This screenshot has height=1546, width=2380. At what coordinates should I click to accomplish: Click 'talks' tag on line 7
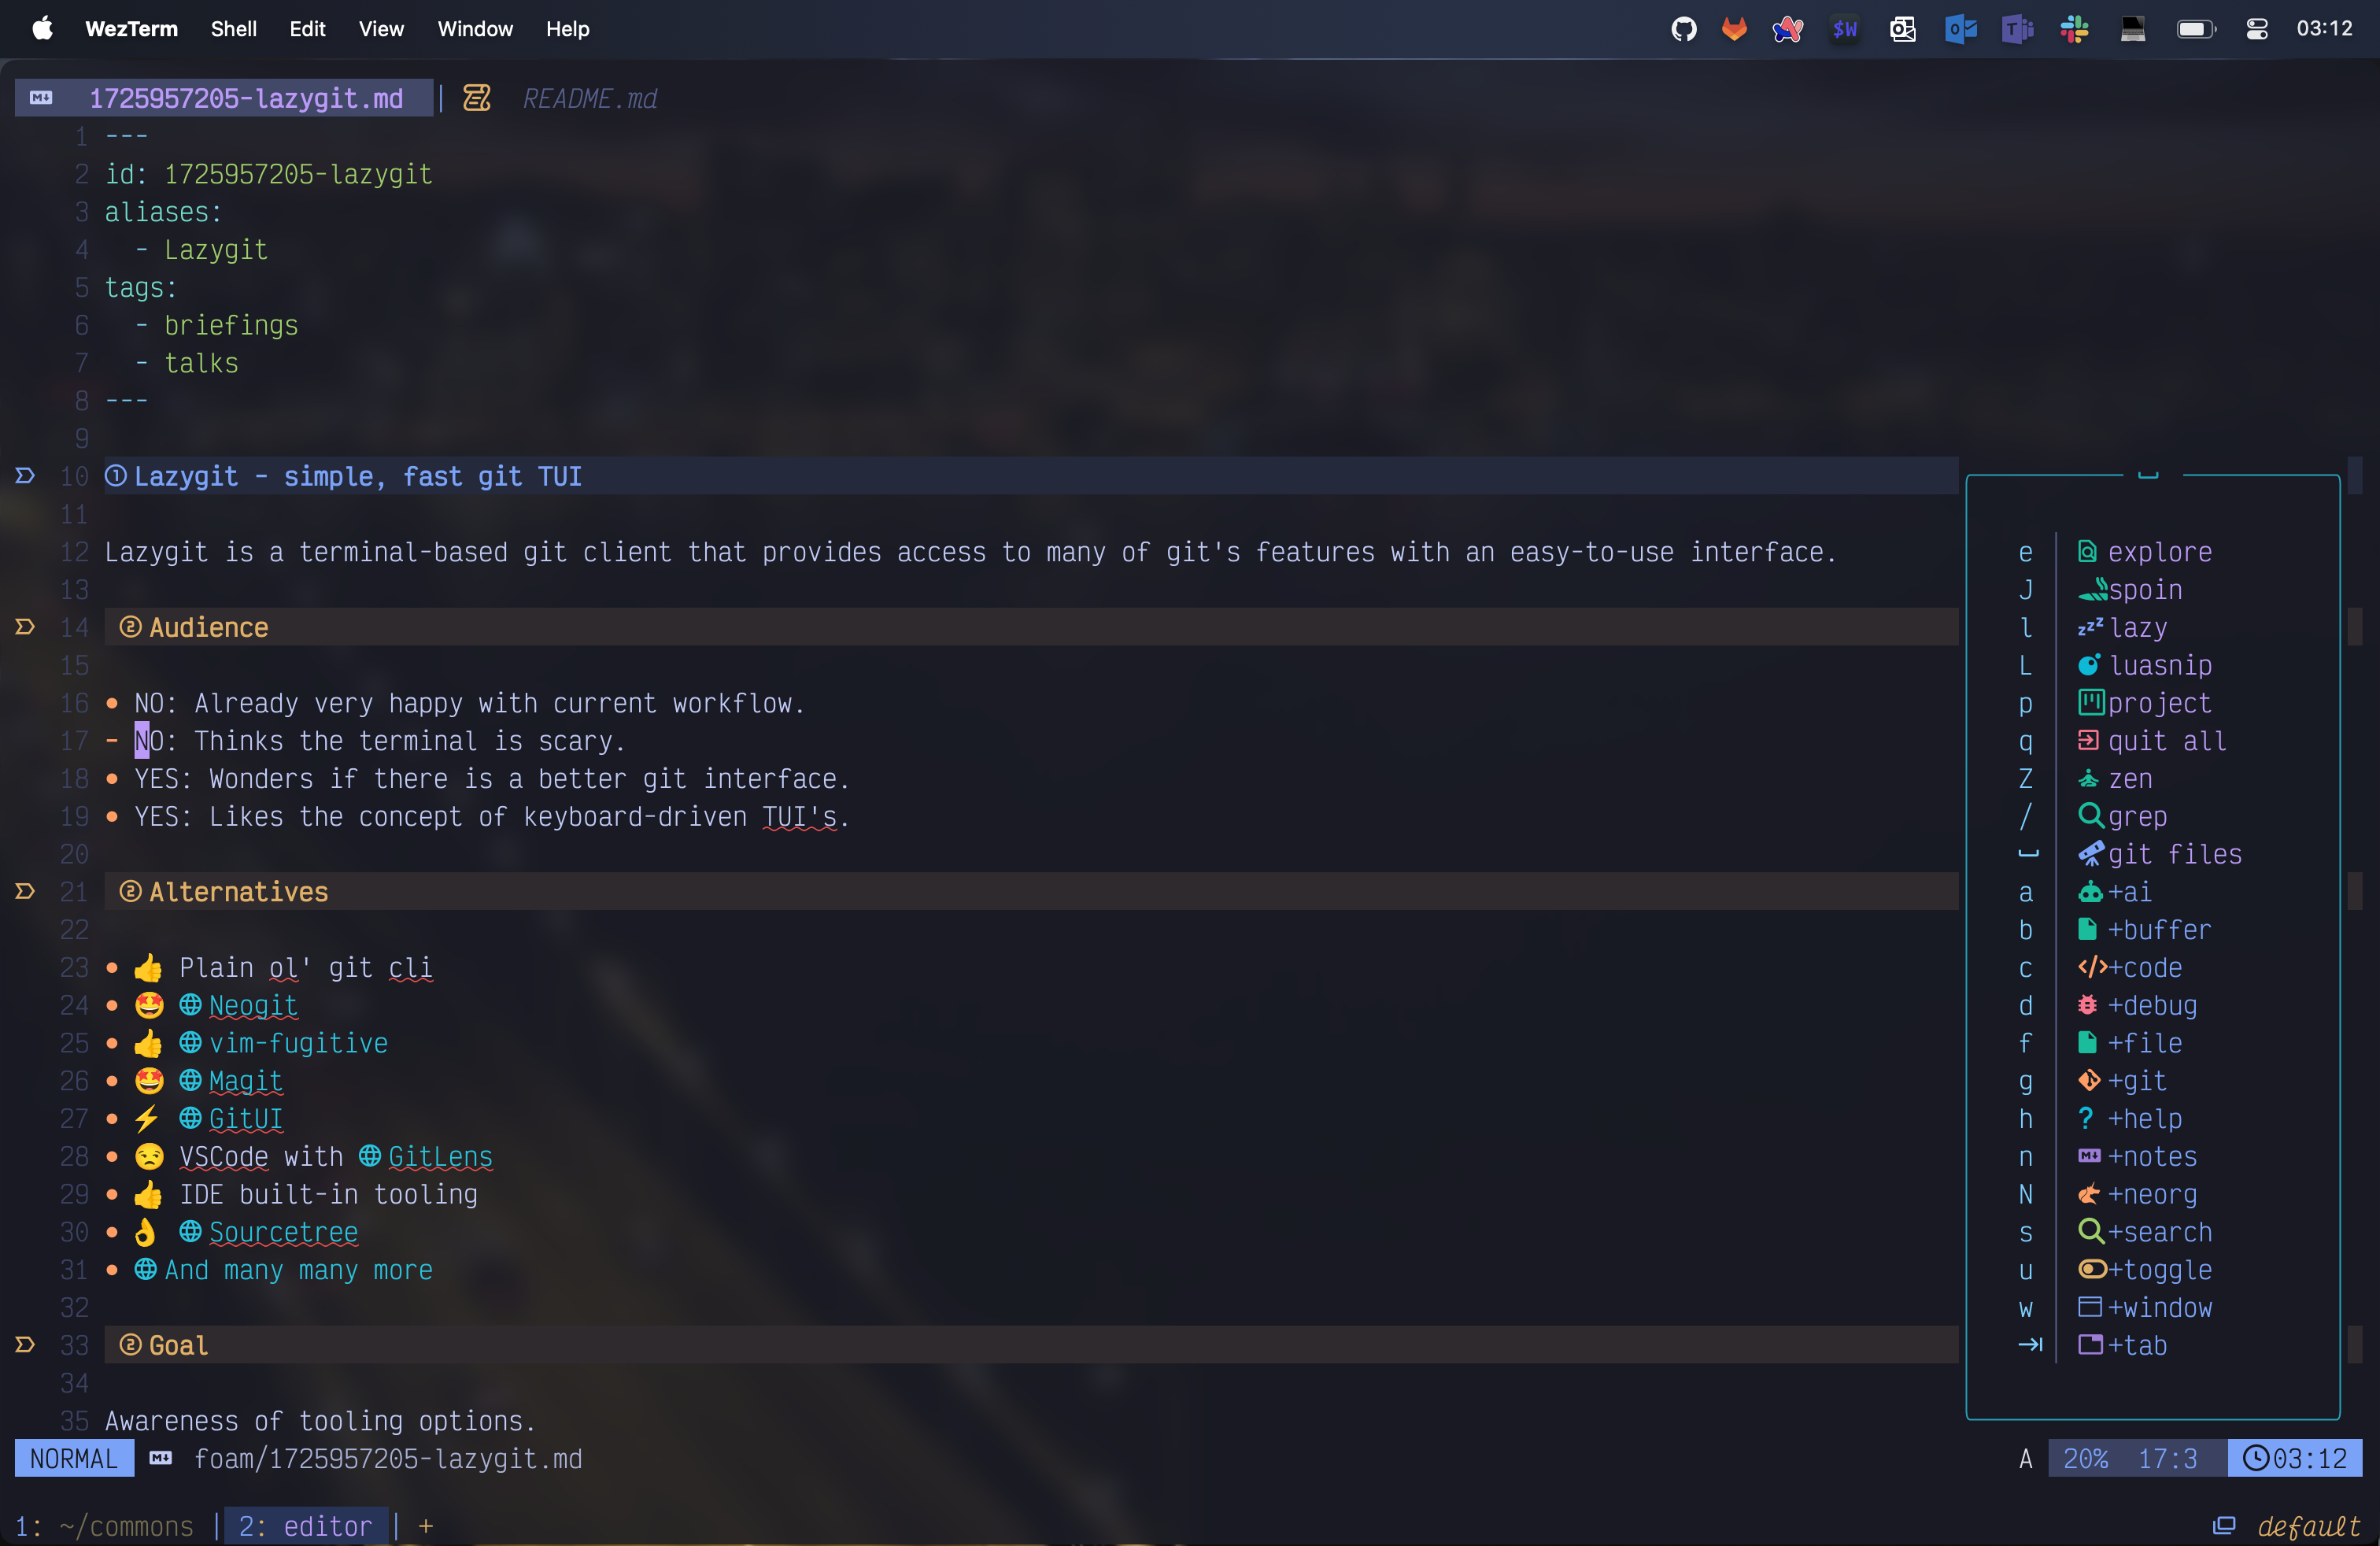pos(201,363)
